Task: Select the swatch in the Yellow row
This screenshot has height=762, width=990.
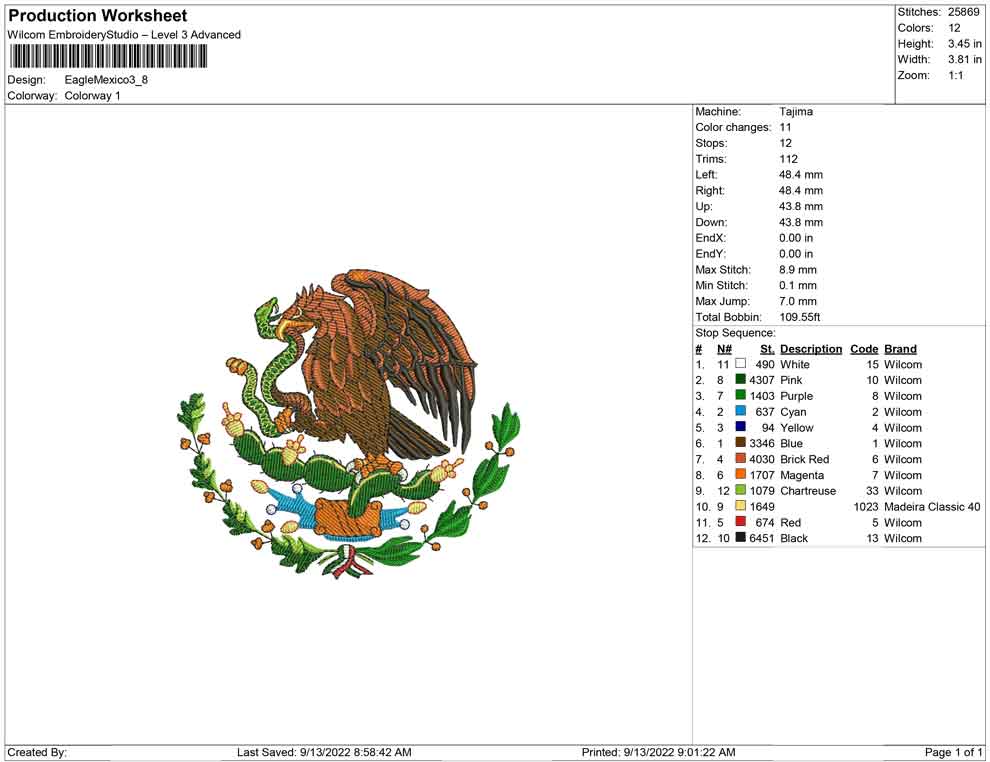Action: pyautogui.click(x=741, y=427)
